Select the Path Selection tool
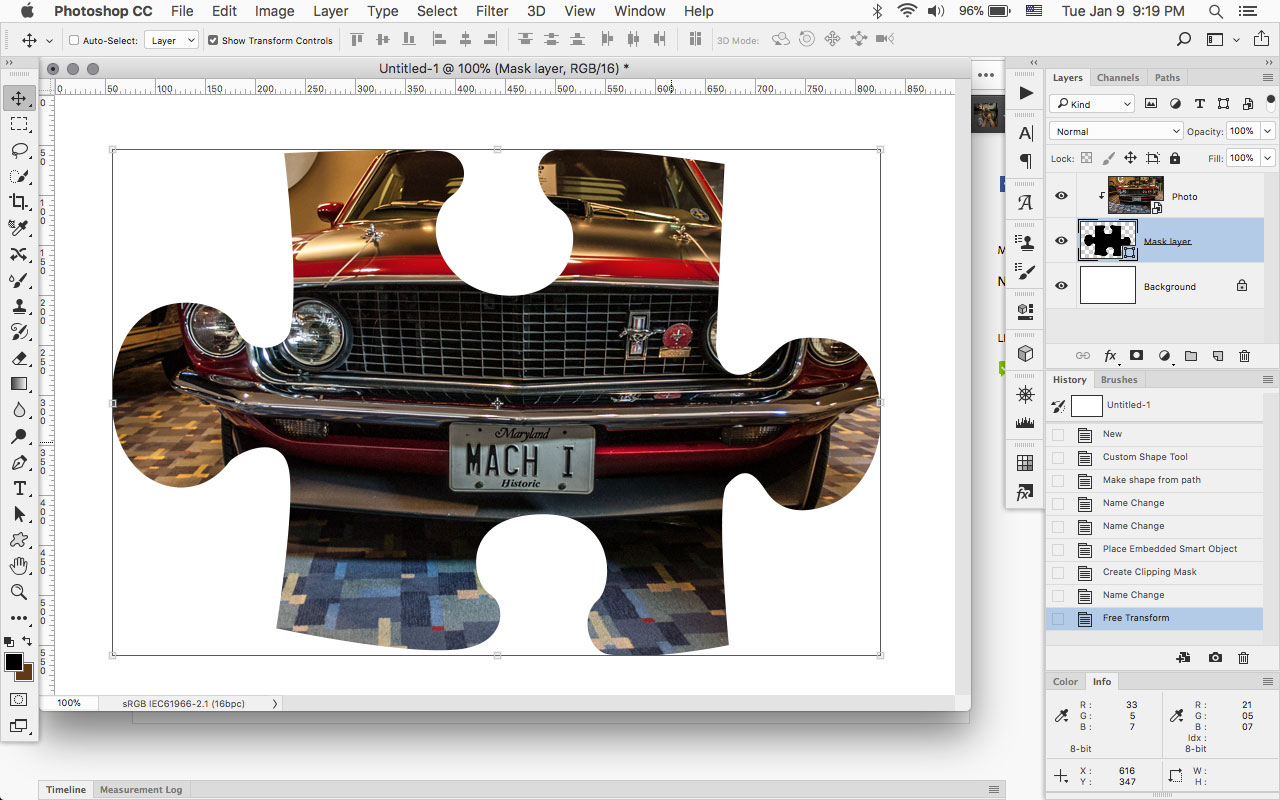 pos(19,514)
